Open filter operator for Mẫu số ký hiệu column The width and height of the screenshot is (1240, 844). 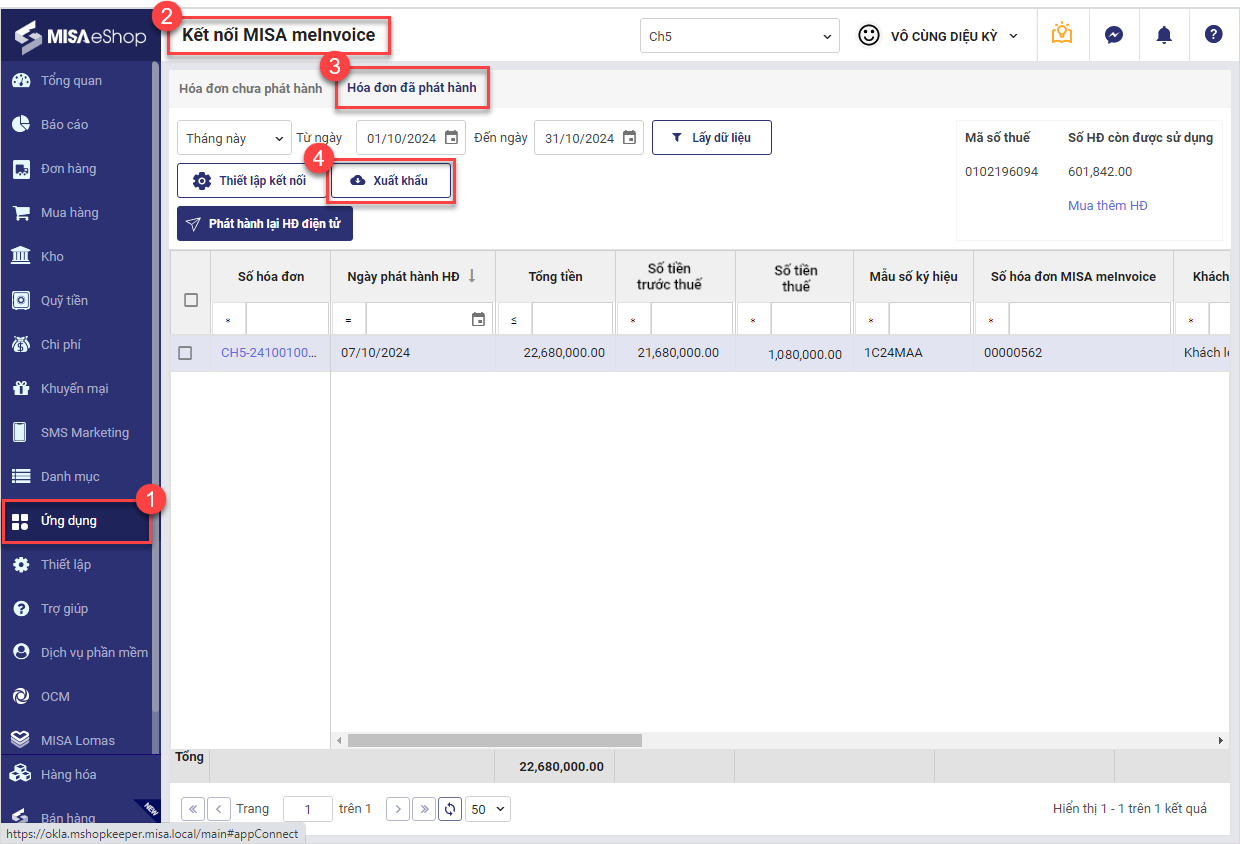click(871, 320)
